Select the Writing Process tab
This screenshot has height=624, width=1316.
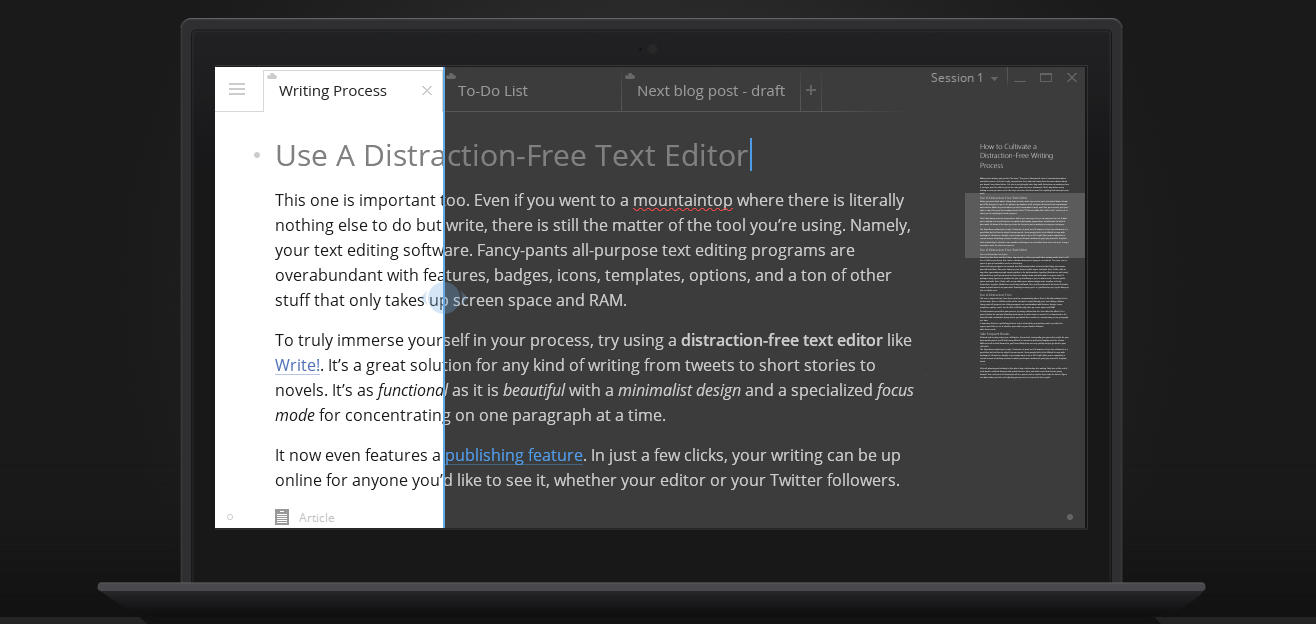332,91
